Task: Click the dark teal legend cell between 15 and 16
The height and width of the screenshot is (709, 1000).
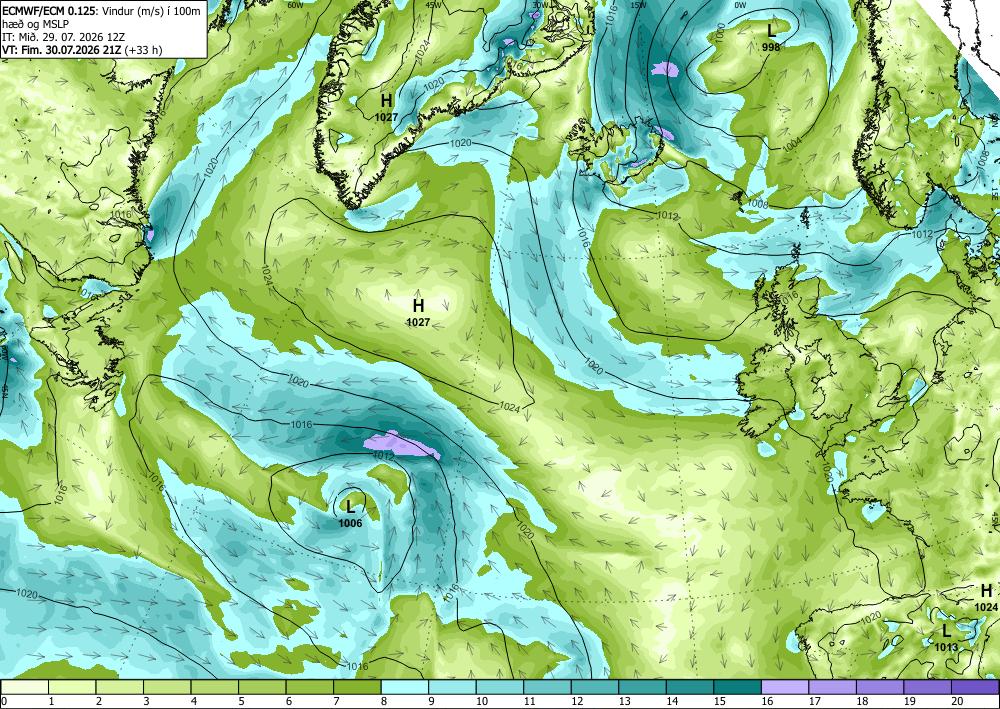Action: (737, 687)
